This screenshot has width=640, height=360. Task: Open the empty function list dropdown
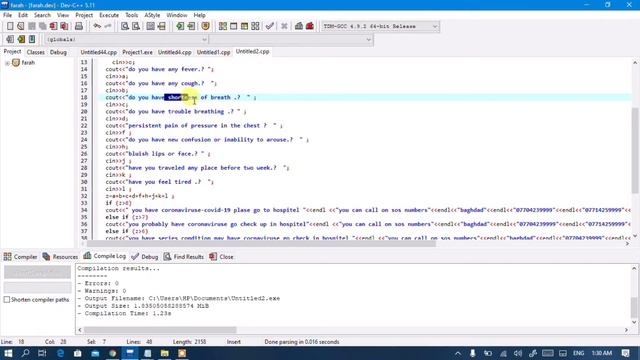click(369, 40)
